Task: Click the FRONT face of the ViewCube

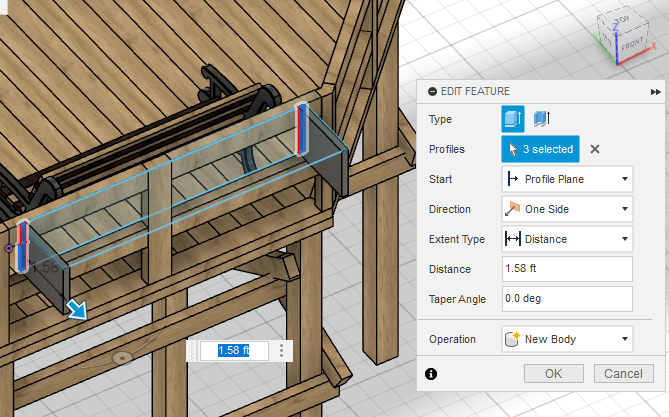Action: [x=632, y=44]
